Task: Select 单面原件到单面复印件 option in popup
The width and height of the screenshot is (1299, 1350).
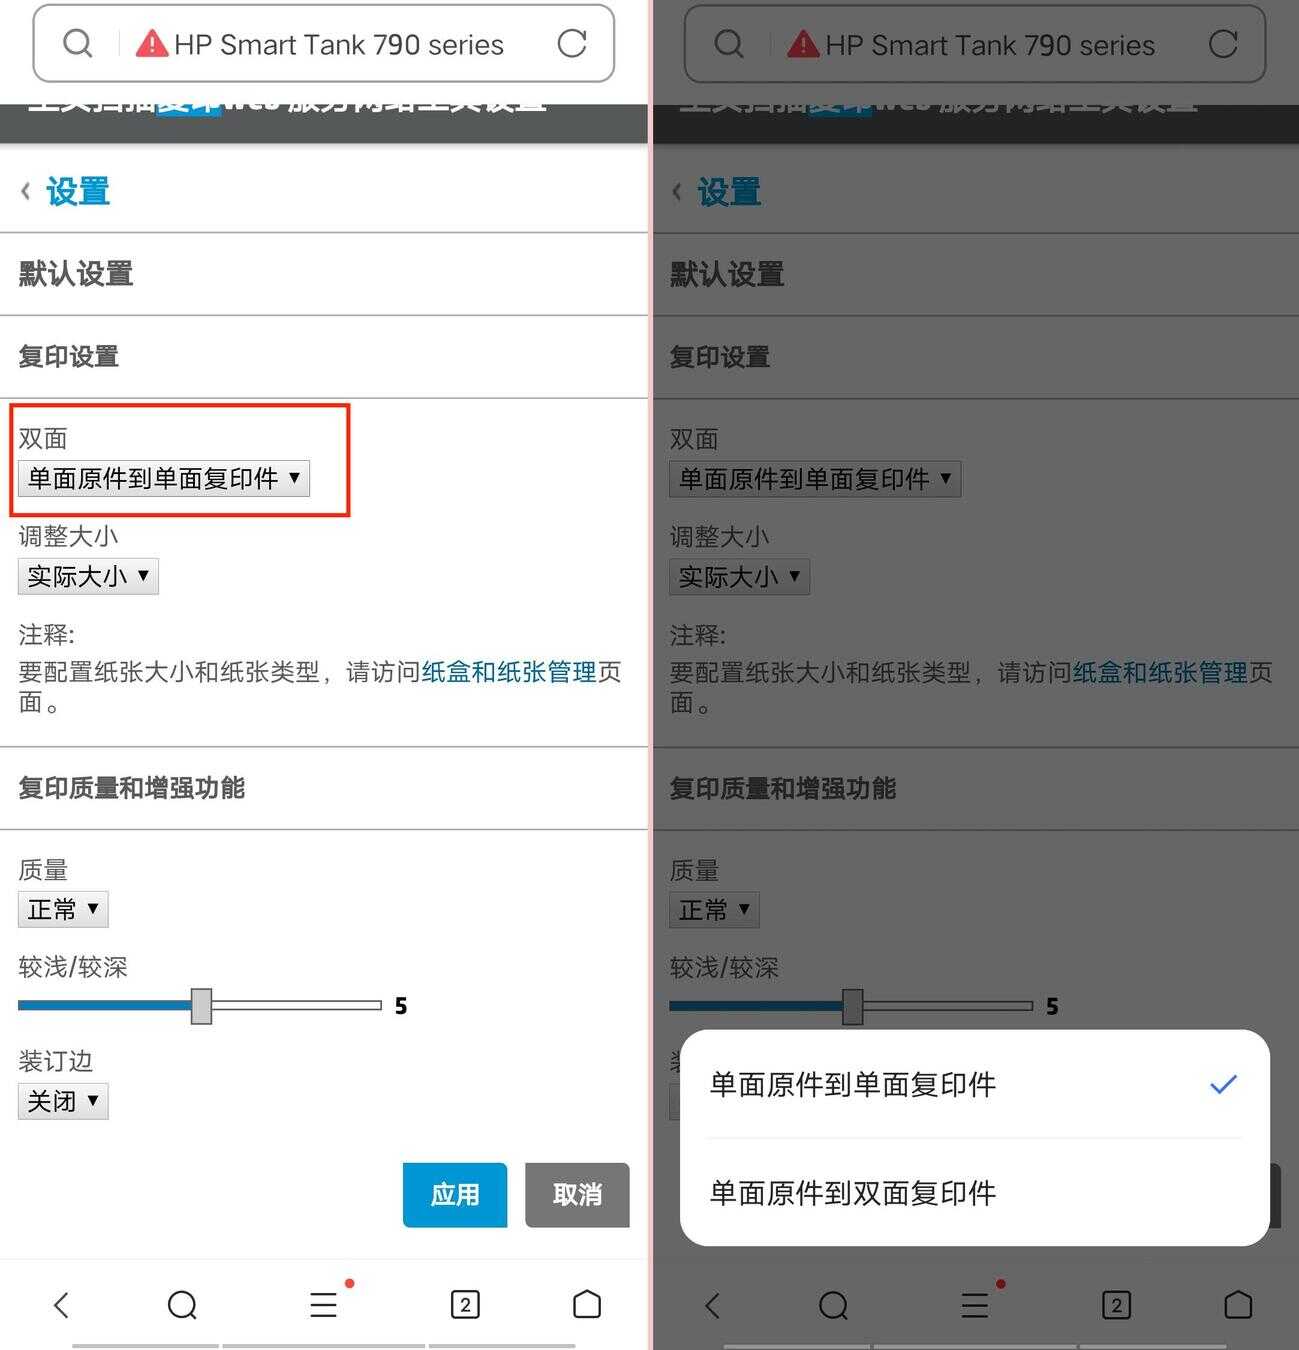Action: coord(974,1084)
